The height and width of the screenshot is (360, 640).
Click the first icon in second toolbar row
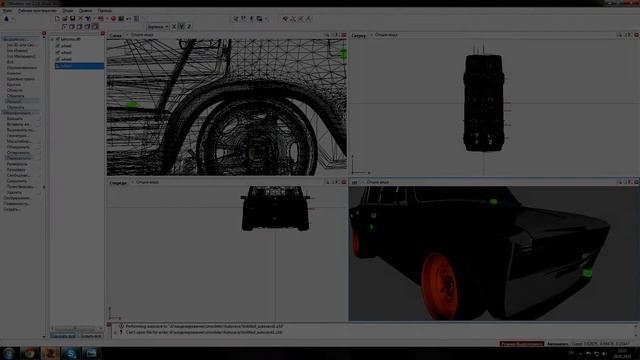[x=64, y=27]
